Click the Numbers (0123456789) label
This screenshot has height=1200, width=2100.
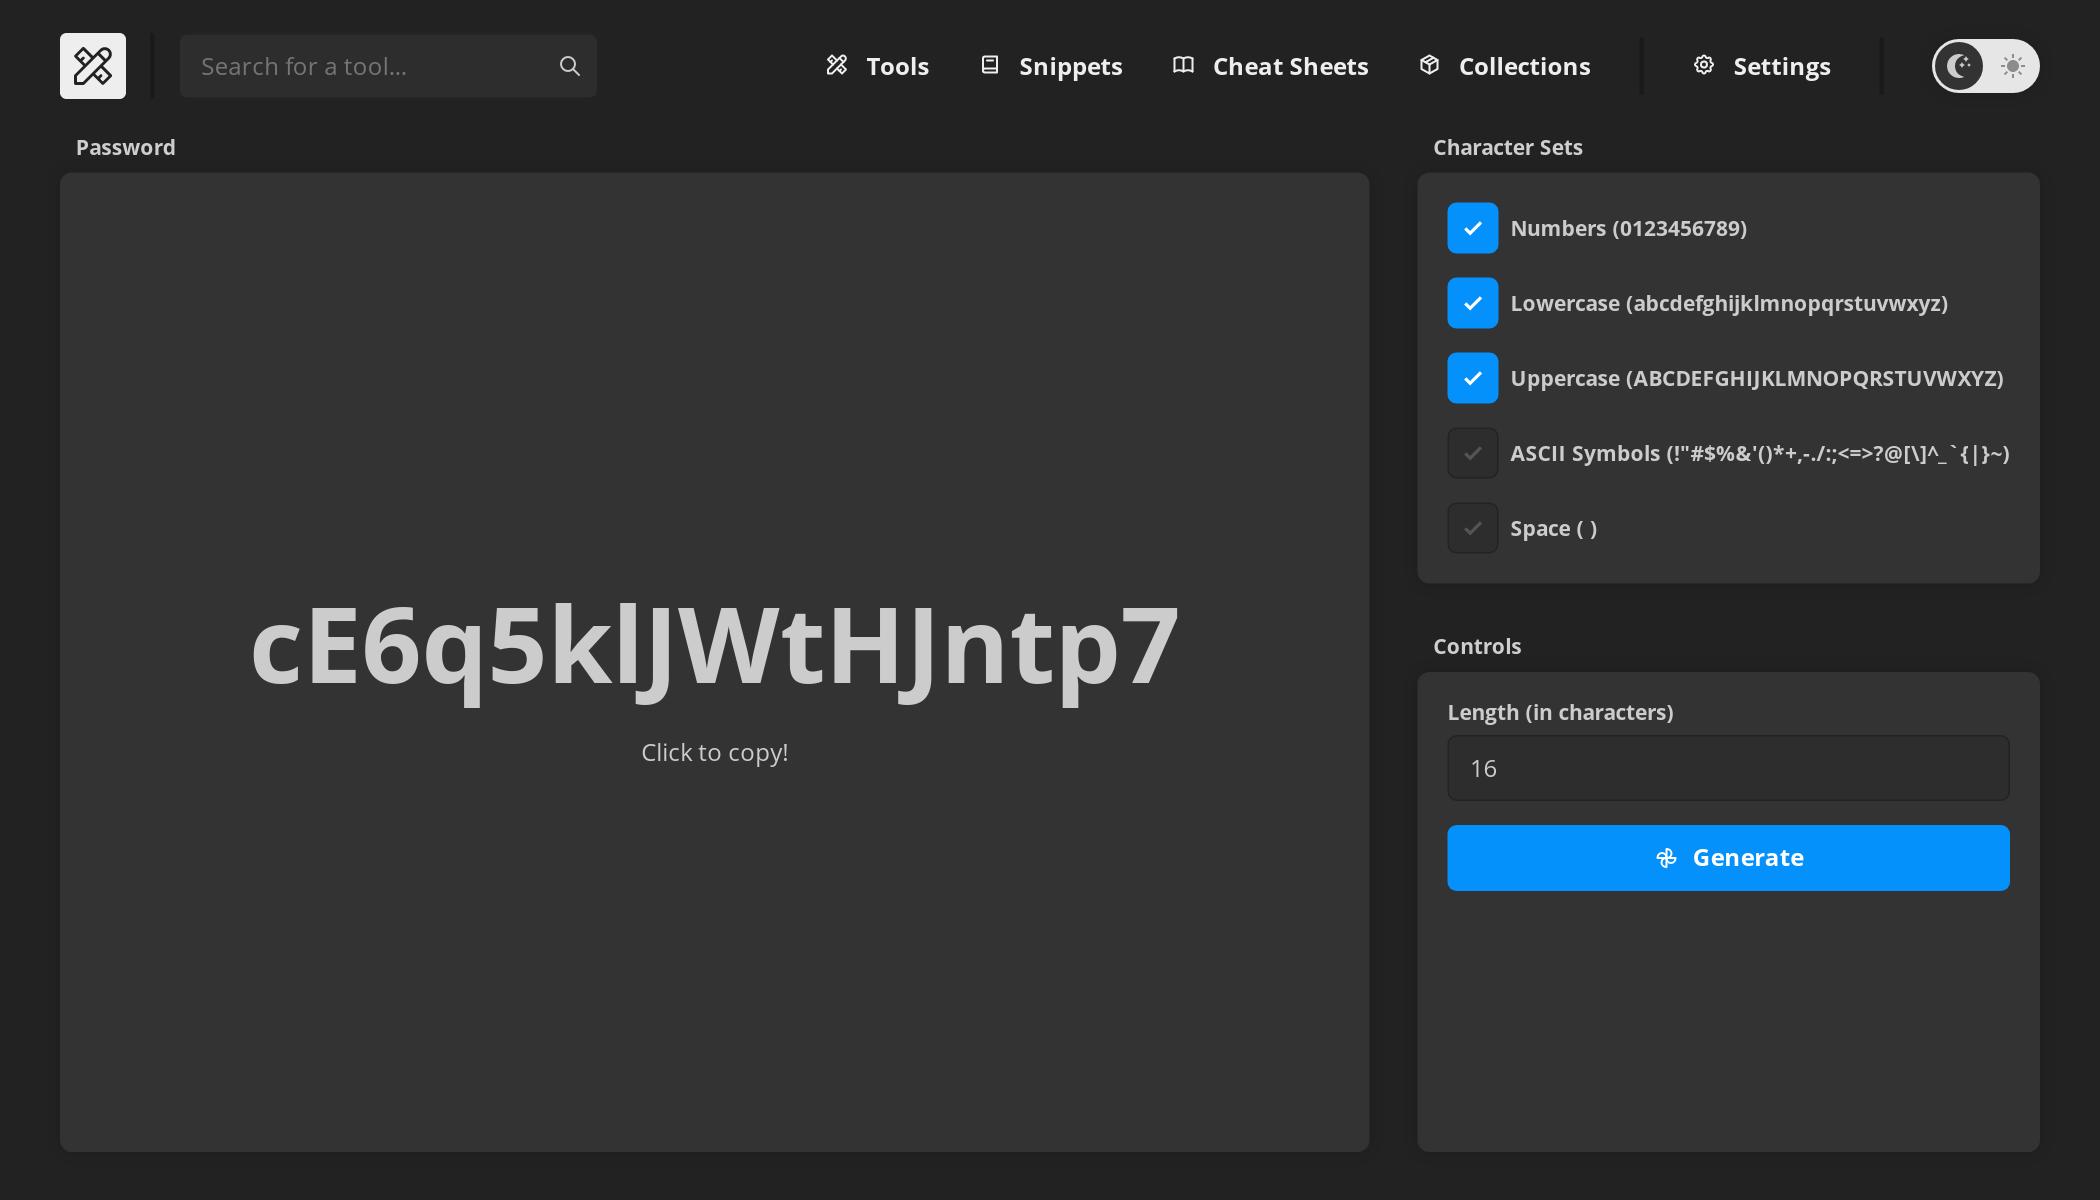tap(1628, 228)
